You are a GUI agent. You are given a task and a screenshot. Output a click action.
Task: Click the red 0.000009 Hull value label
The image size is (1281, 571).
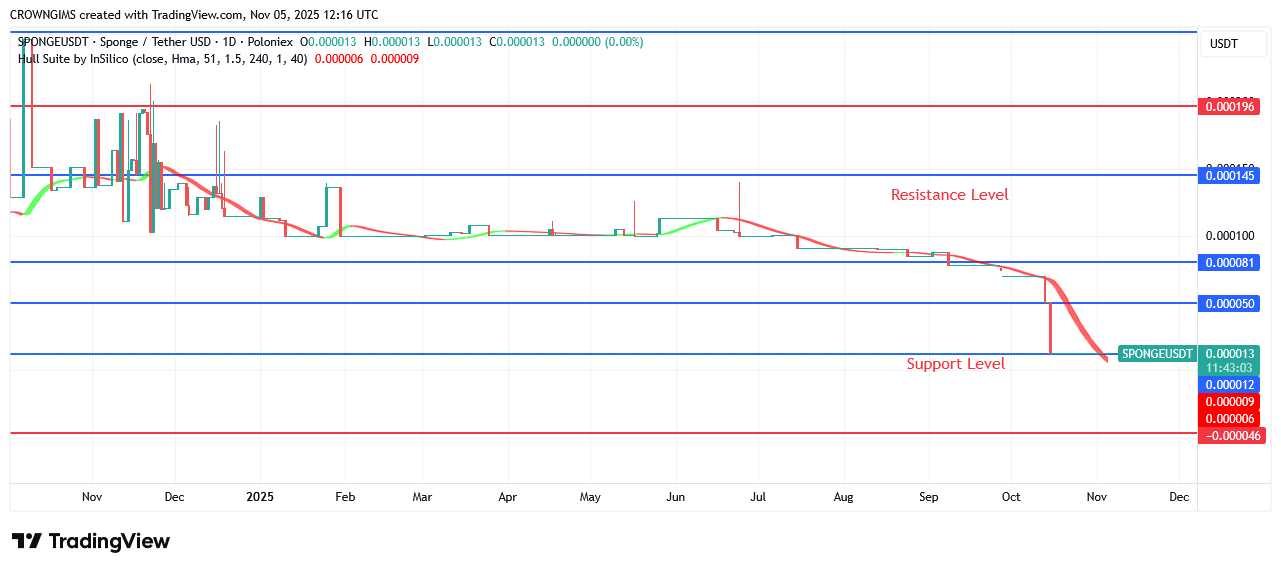(1230, 402)
